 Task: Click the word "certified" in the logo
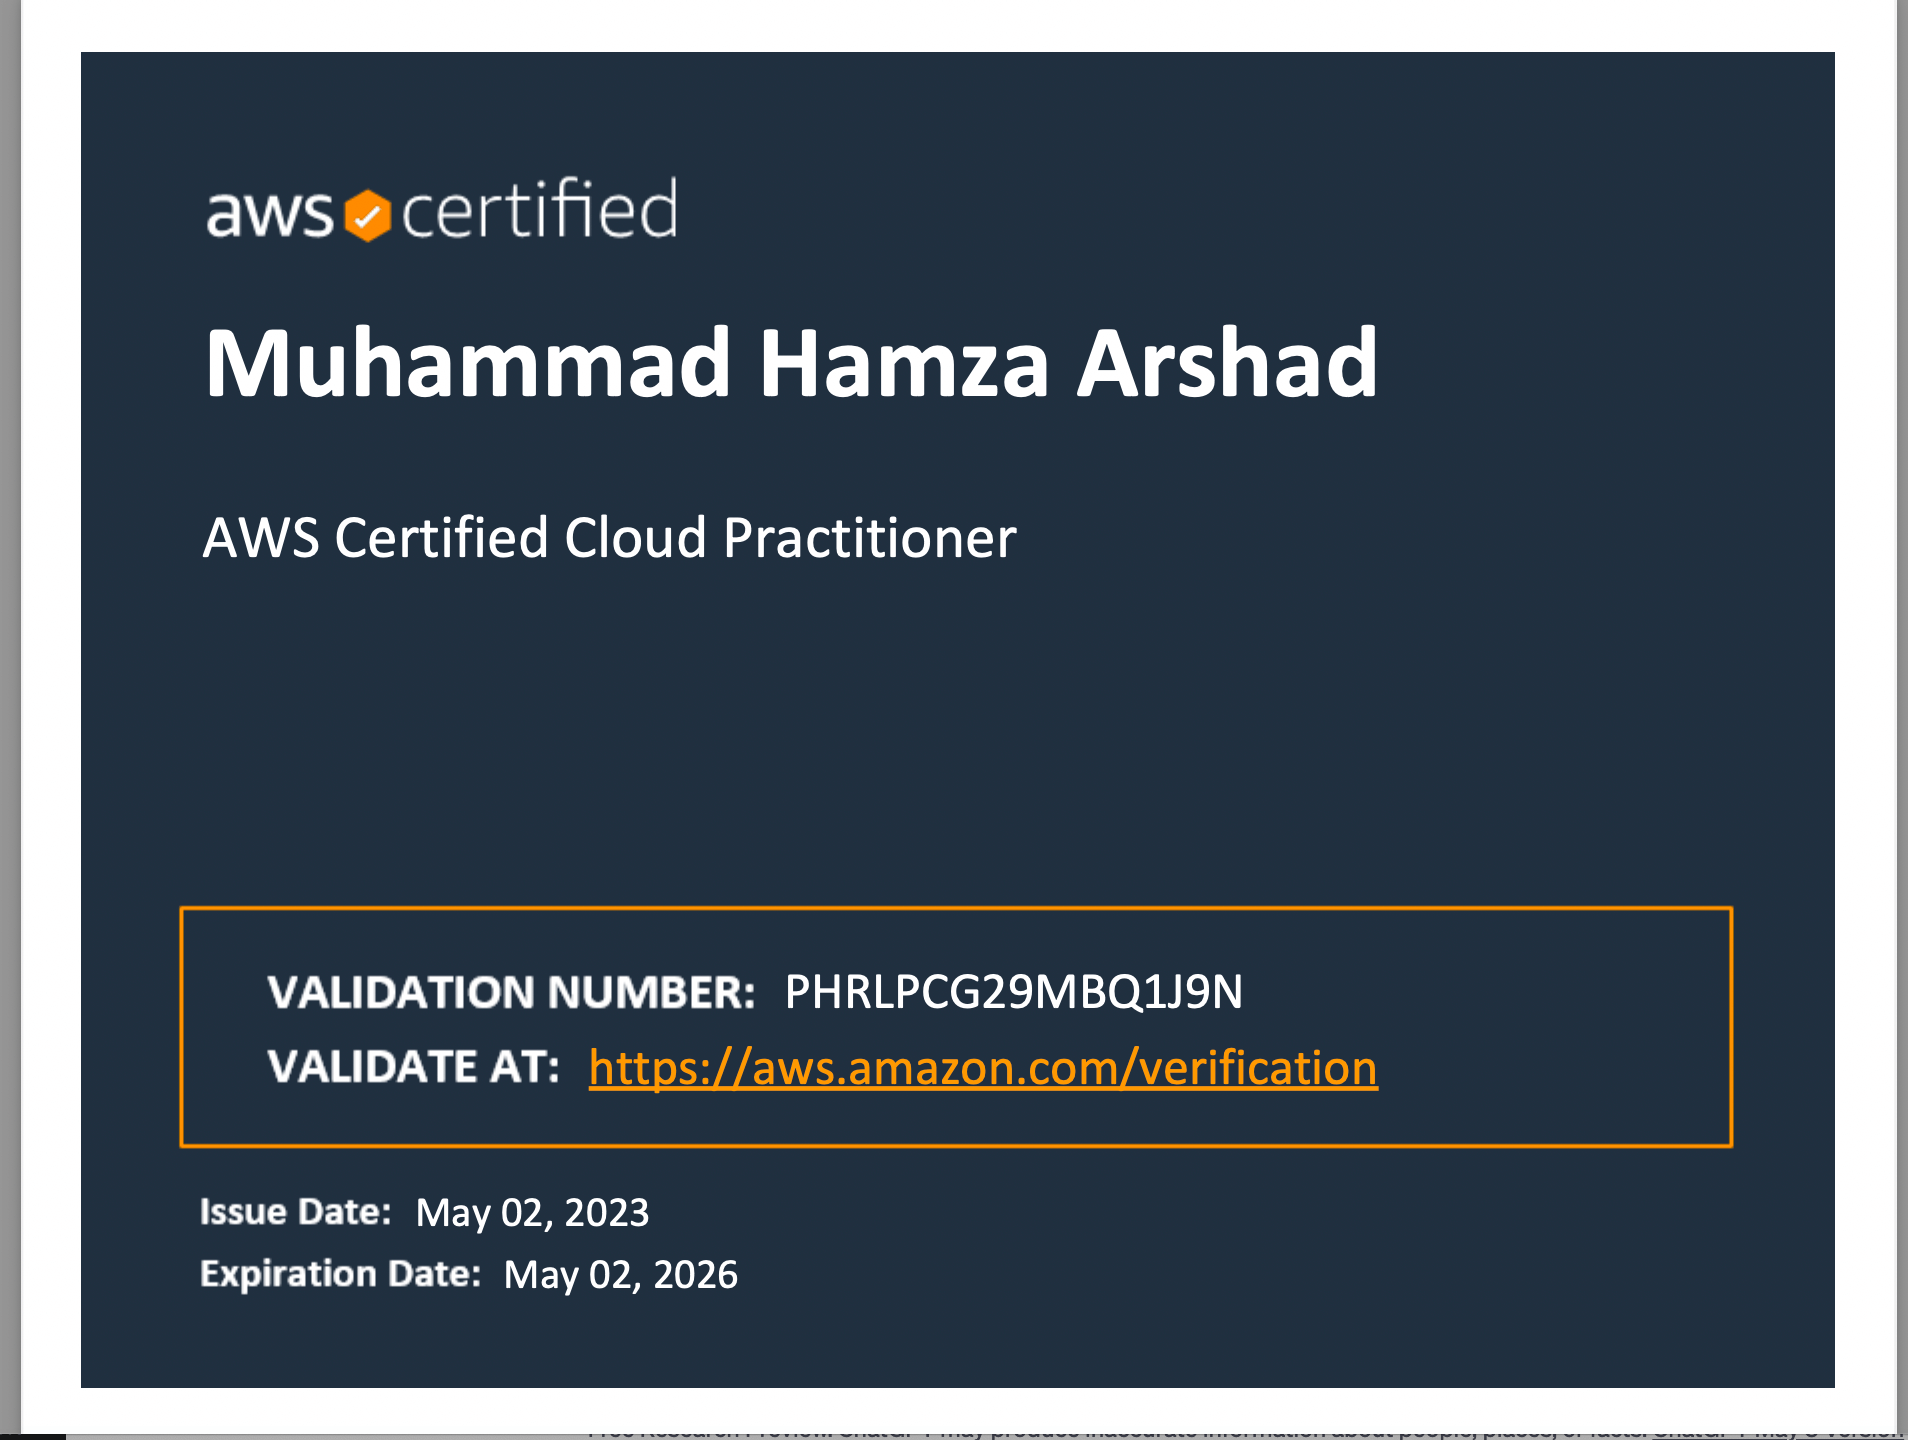point(540,210)
